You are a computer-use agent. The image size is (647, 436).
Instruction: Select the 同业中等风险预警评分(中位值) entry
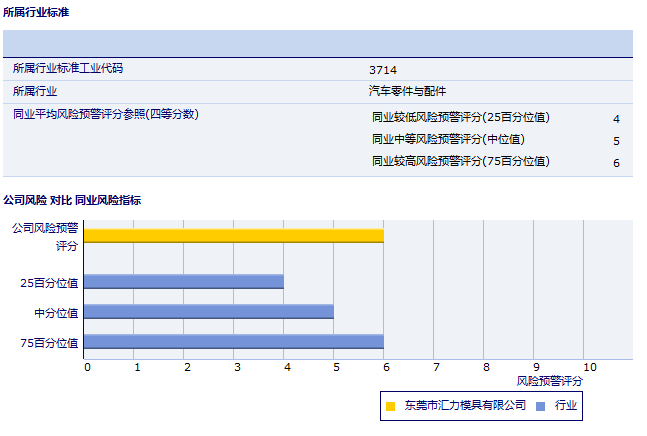click(448, 139)
